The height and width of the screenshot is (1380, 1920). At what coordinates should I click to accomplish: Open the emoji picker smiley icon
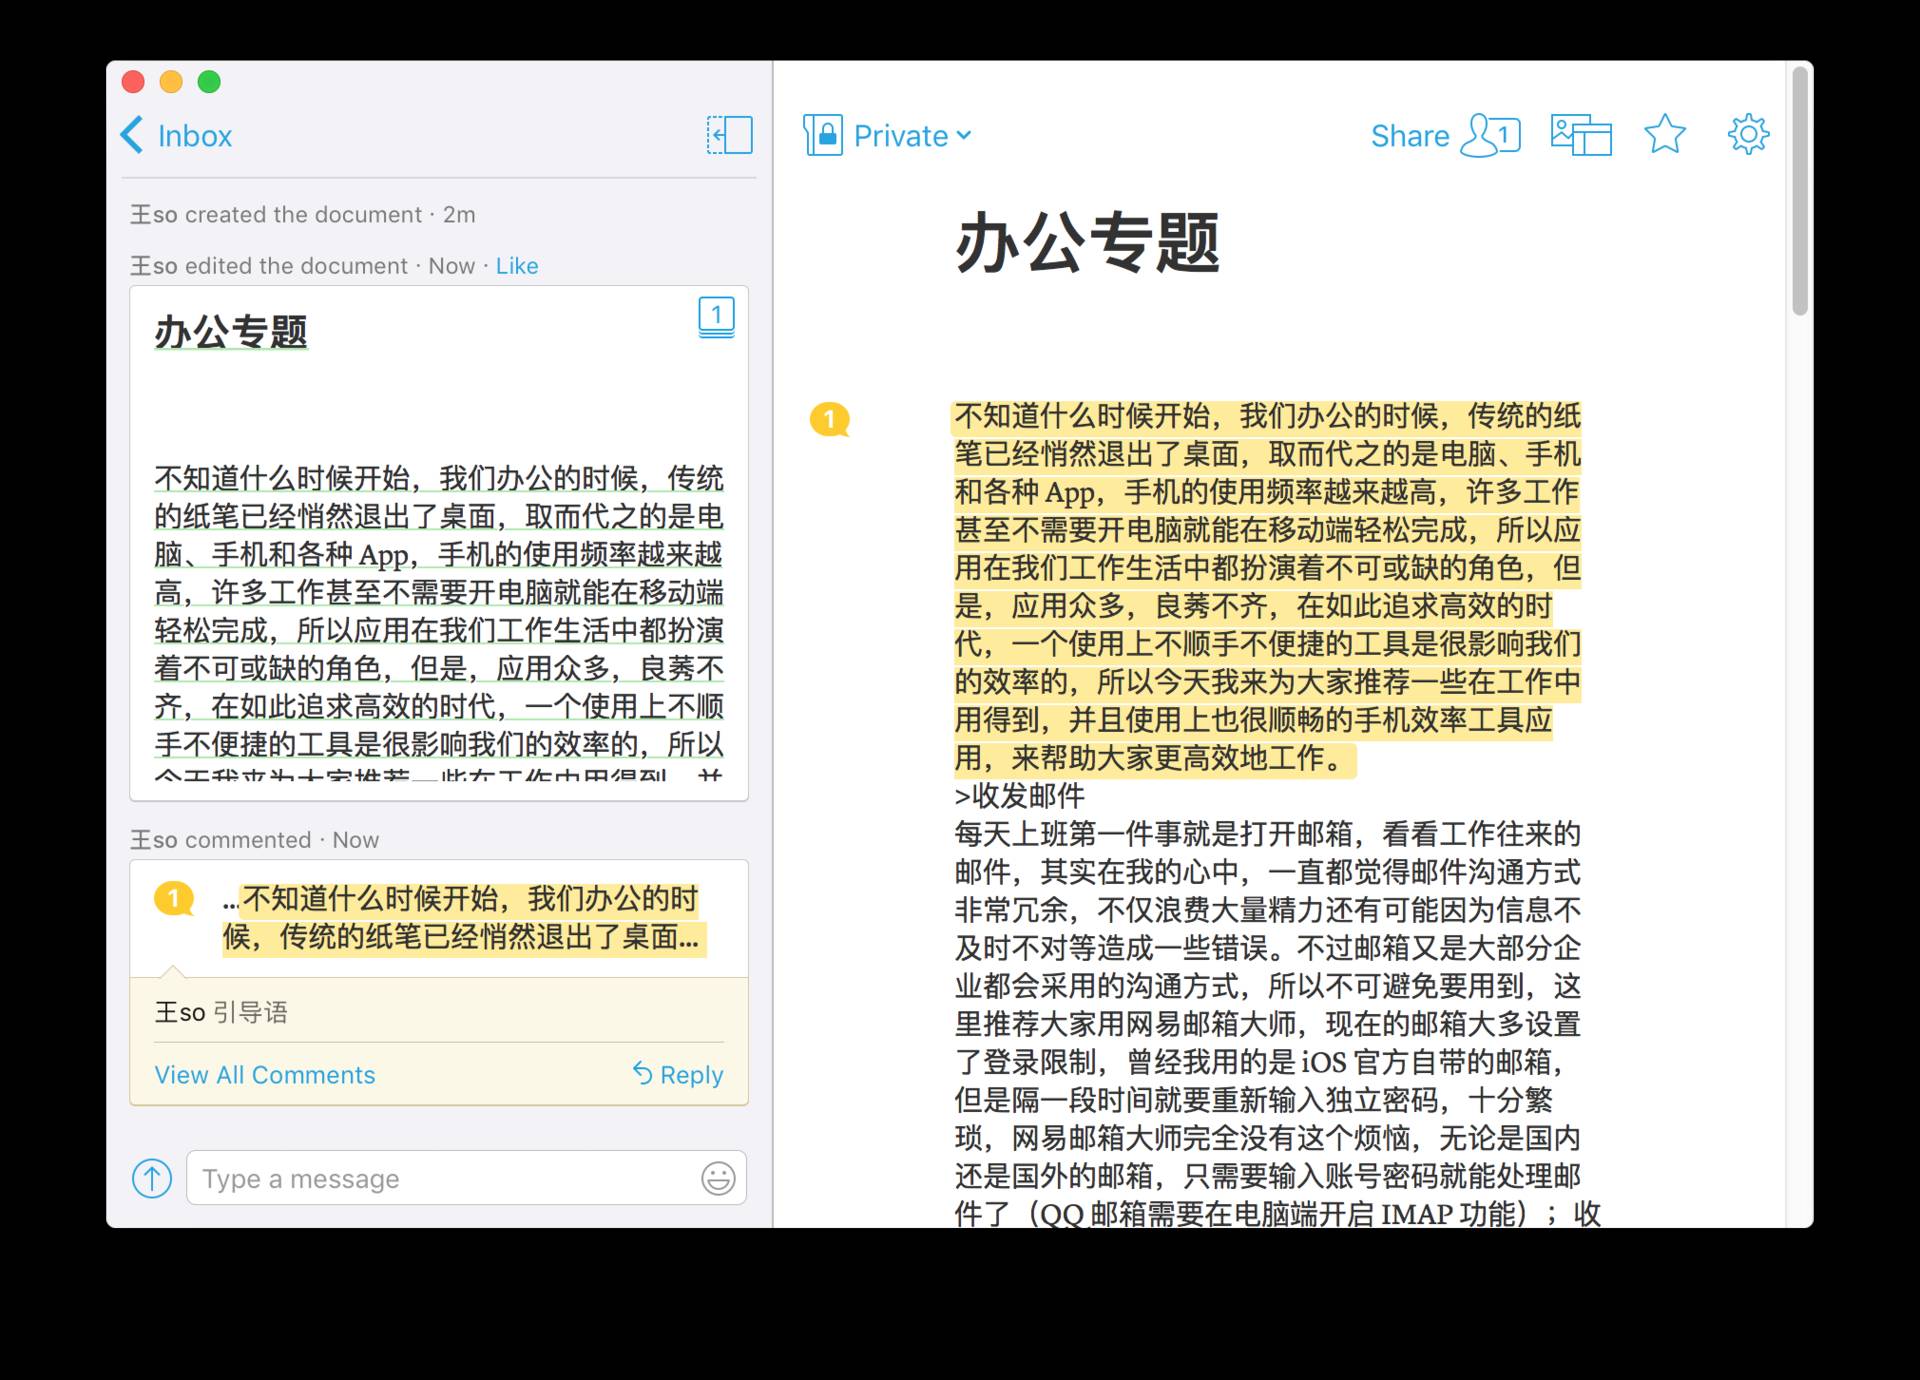[x=717, y=1178]
